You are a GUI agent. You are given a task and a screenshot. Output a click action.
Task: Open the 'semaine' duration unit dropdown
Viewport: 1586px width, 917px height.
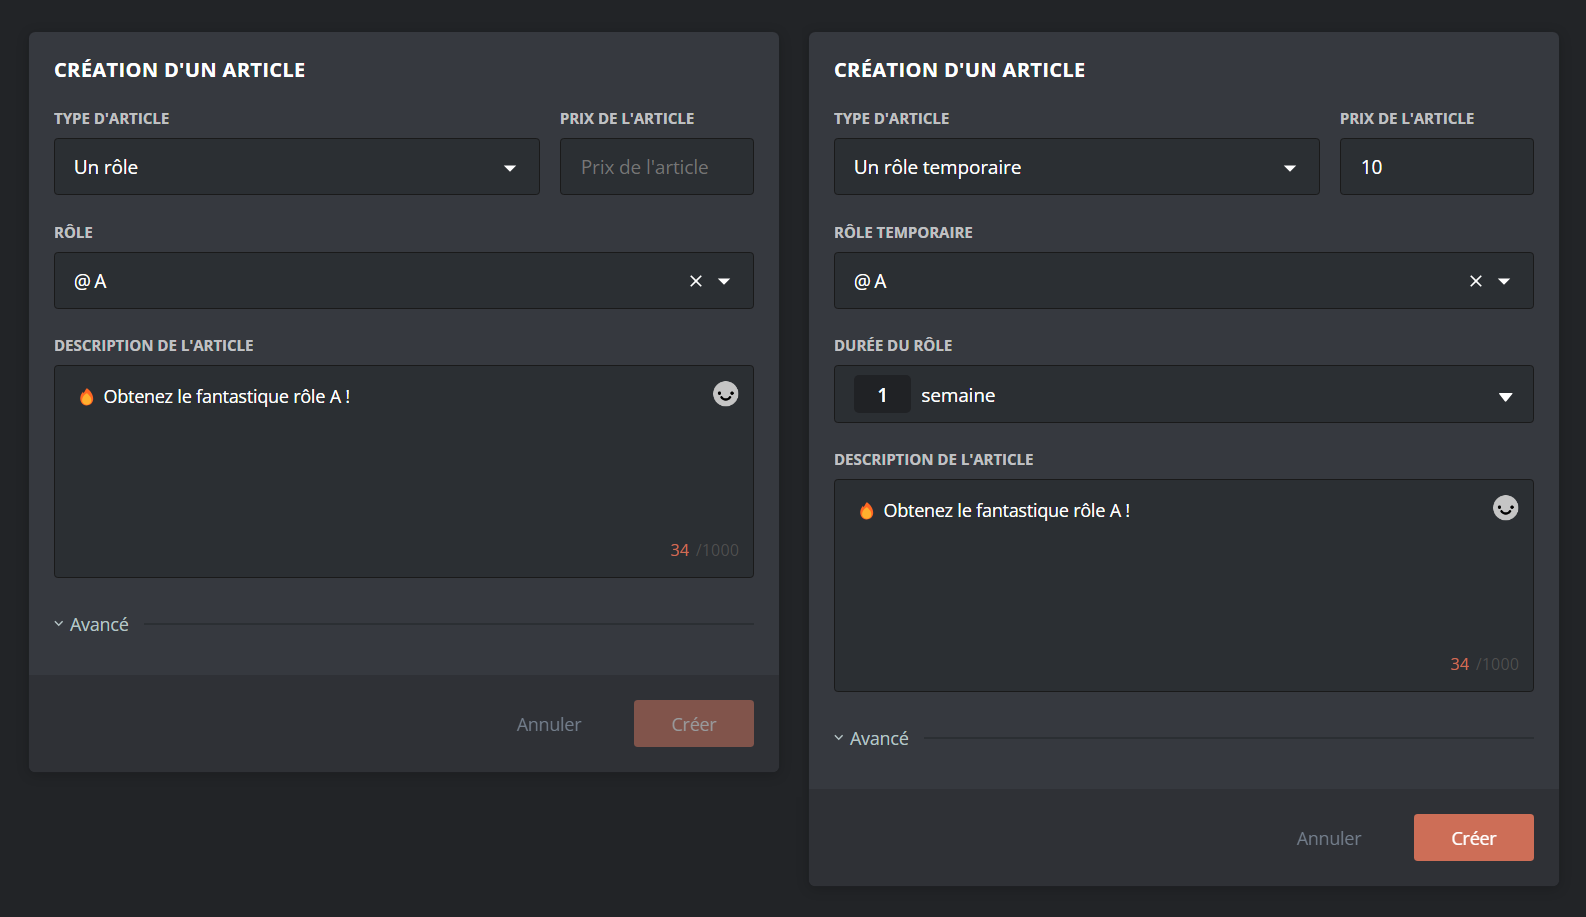[x=1505, y=396]
